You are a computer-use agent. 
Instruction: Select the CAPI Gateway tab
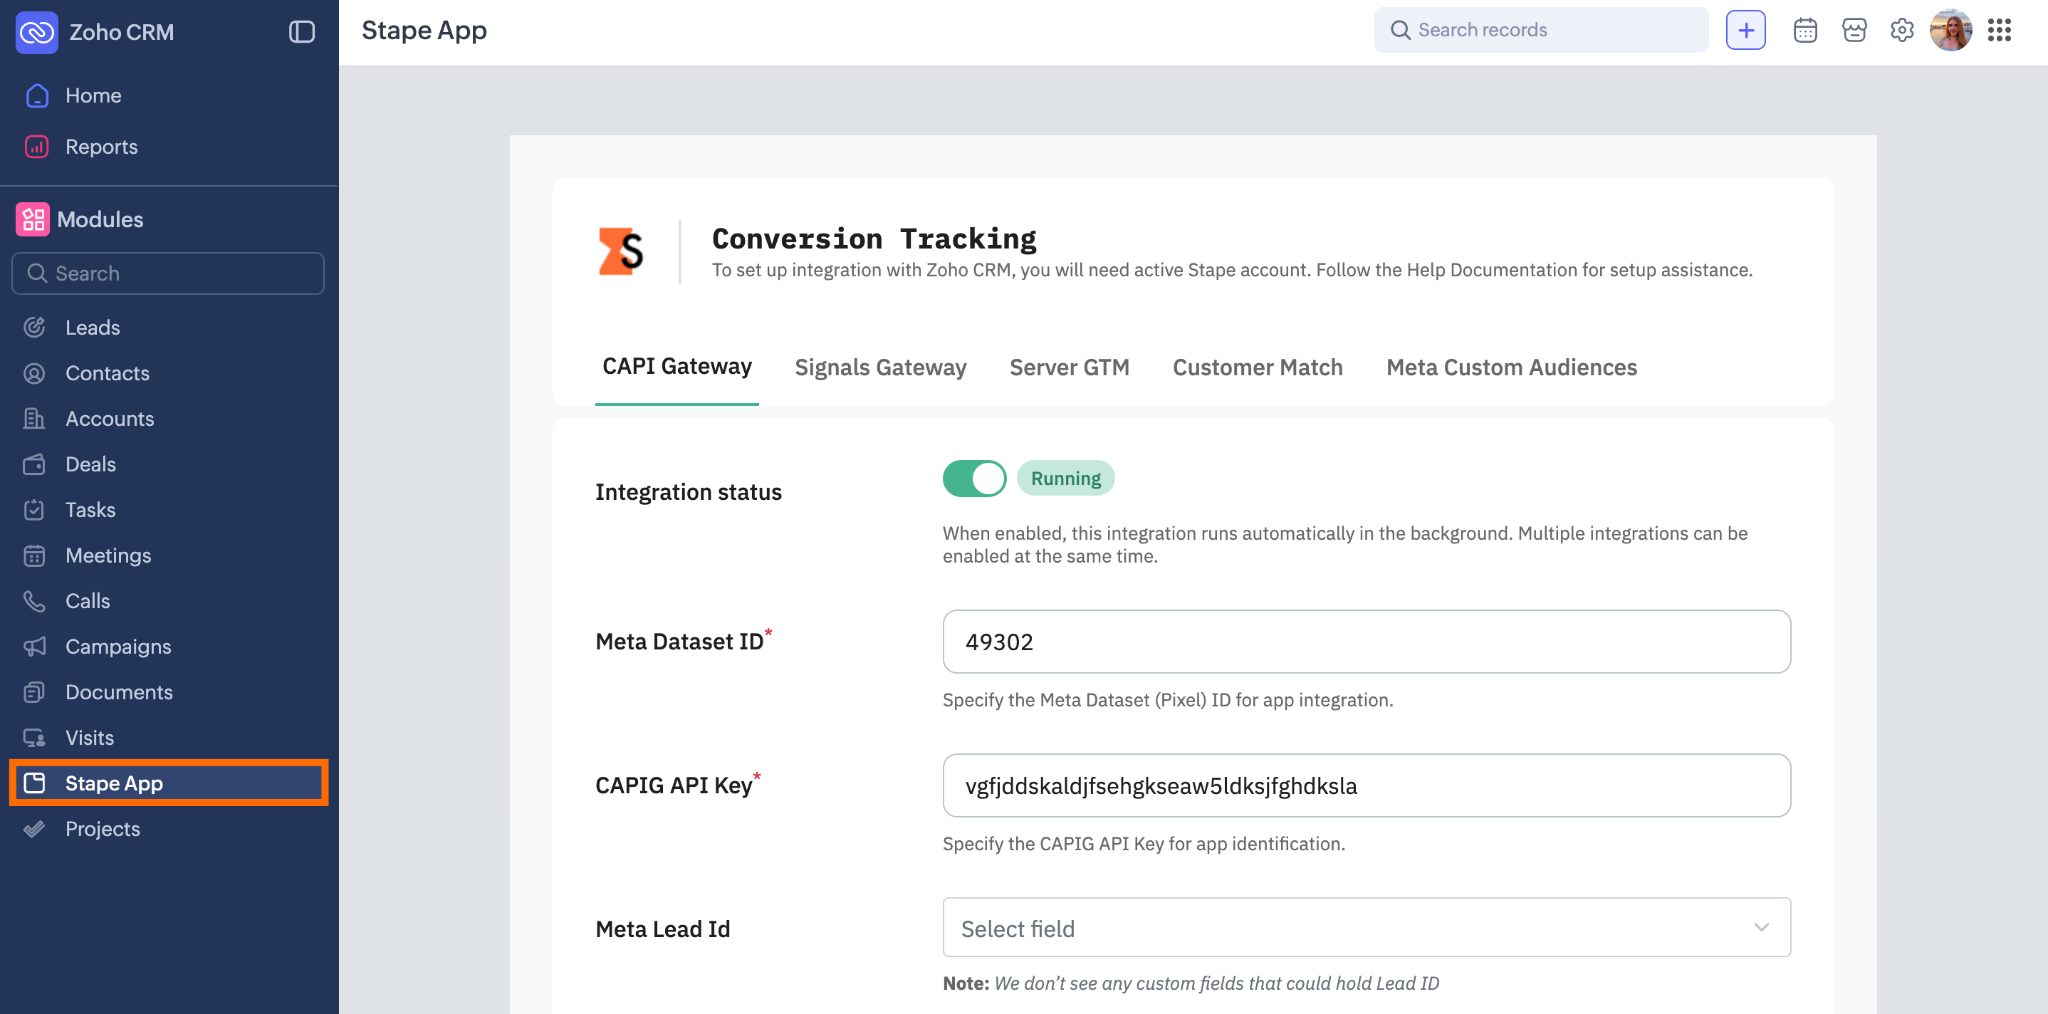point(677,367)
